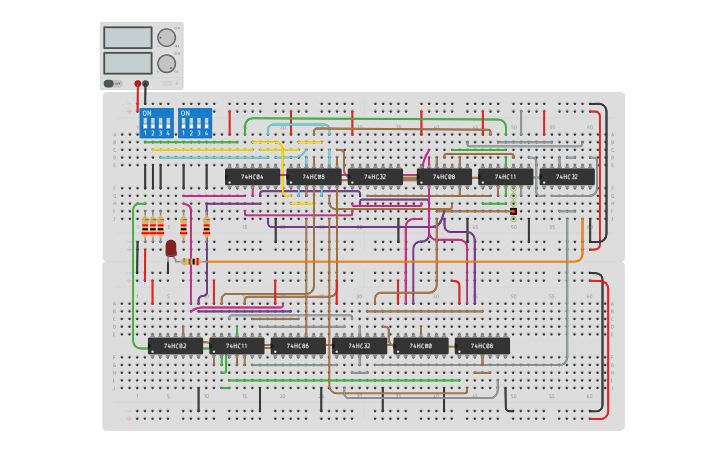Screen dimensions: 725x453
Task: Select the 74HC11 chip on the upper breadboard
Action: click(506, 177)
